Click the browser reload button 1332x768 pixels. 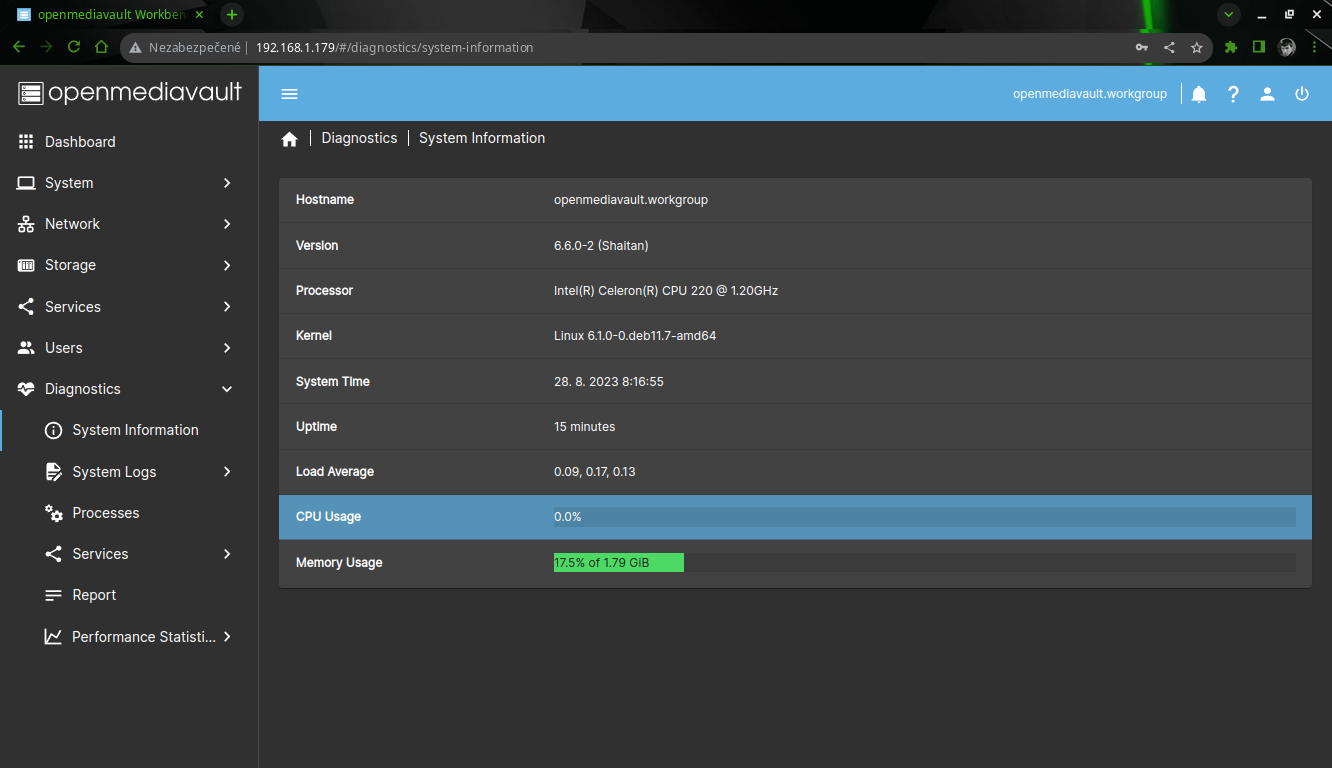(73, 46)
